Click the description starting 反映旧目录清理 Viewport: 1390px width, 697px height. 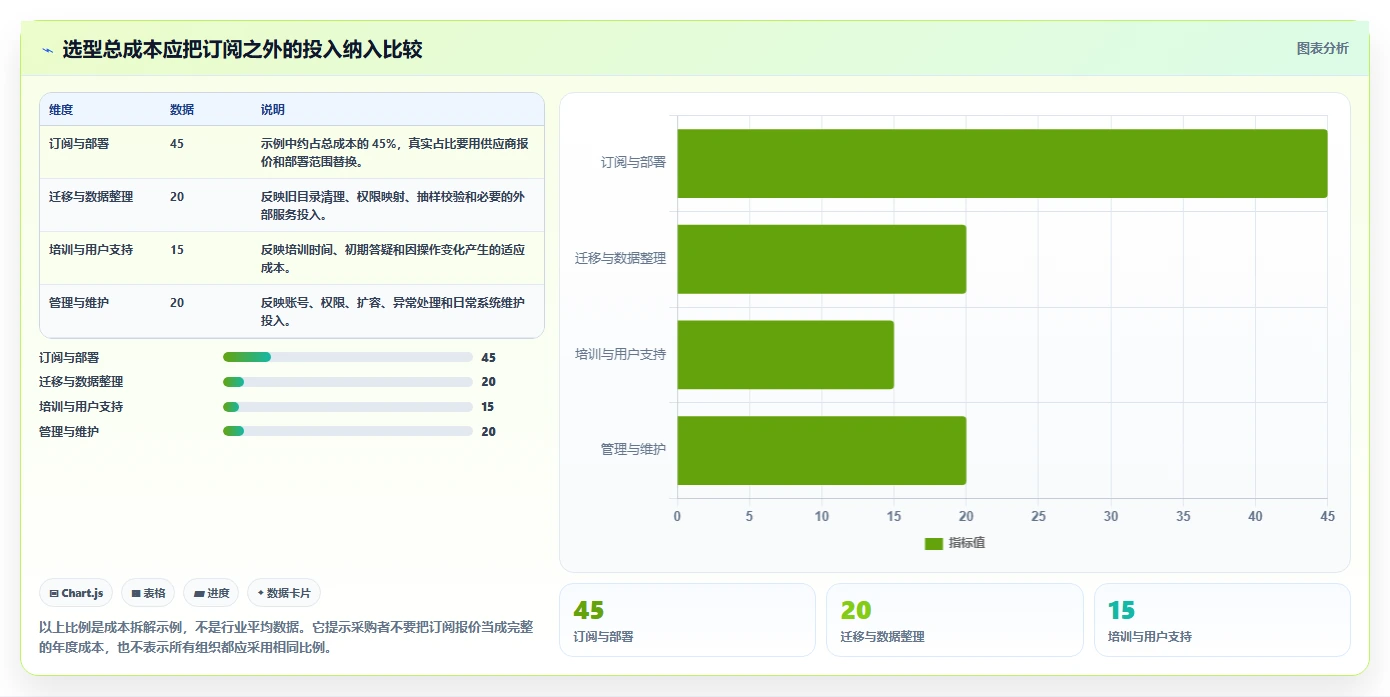[x=393, y=205]
